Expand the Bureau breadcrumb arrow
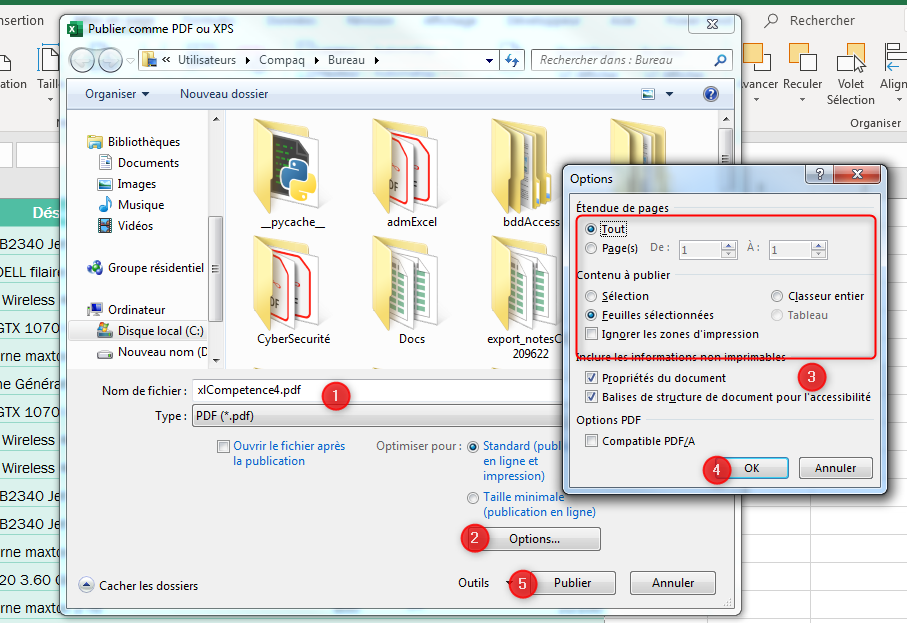Screen dimensions: 907x623 (377, 60)
